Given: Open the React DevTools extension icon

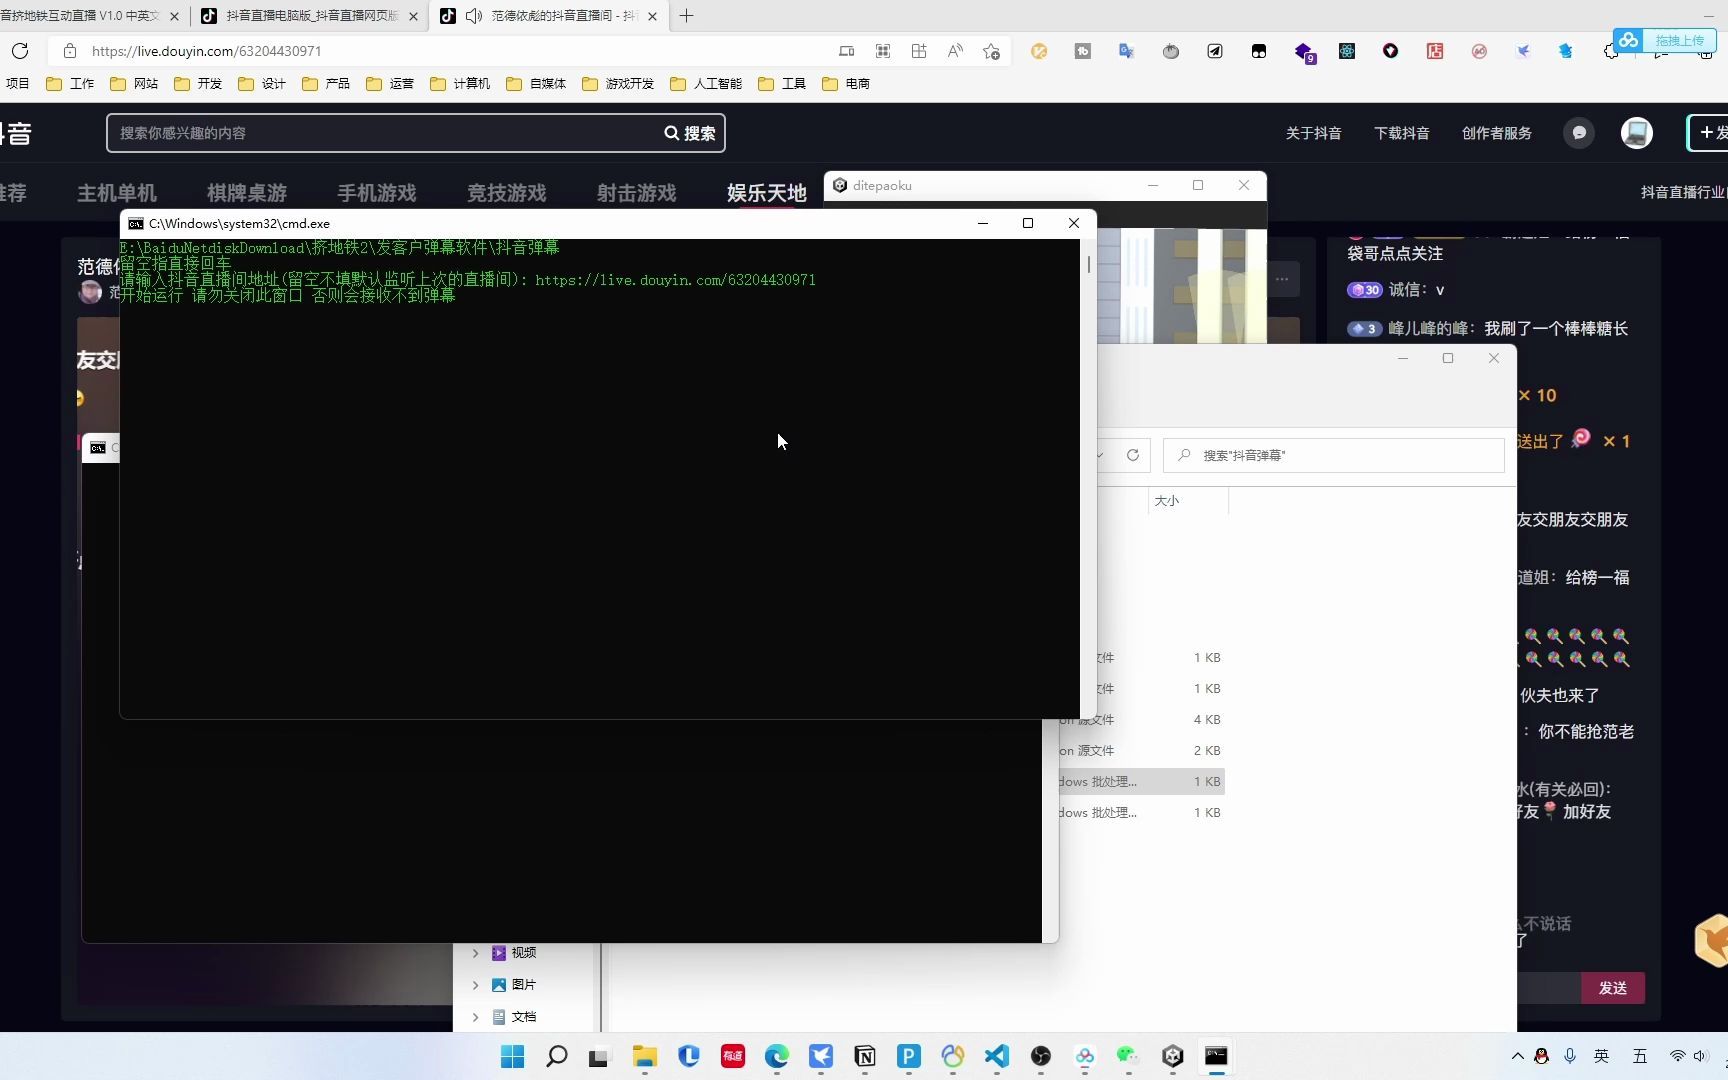Looking at the screenshot, I should coord(1347,51).
